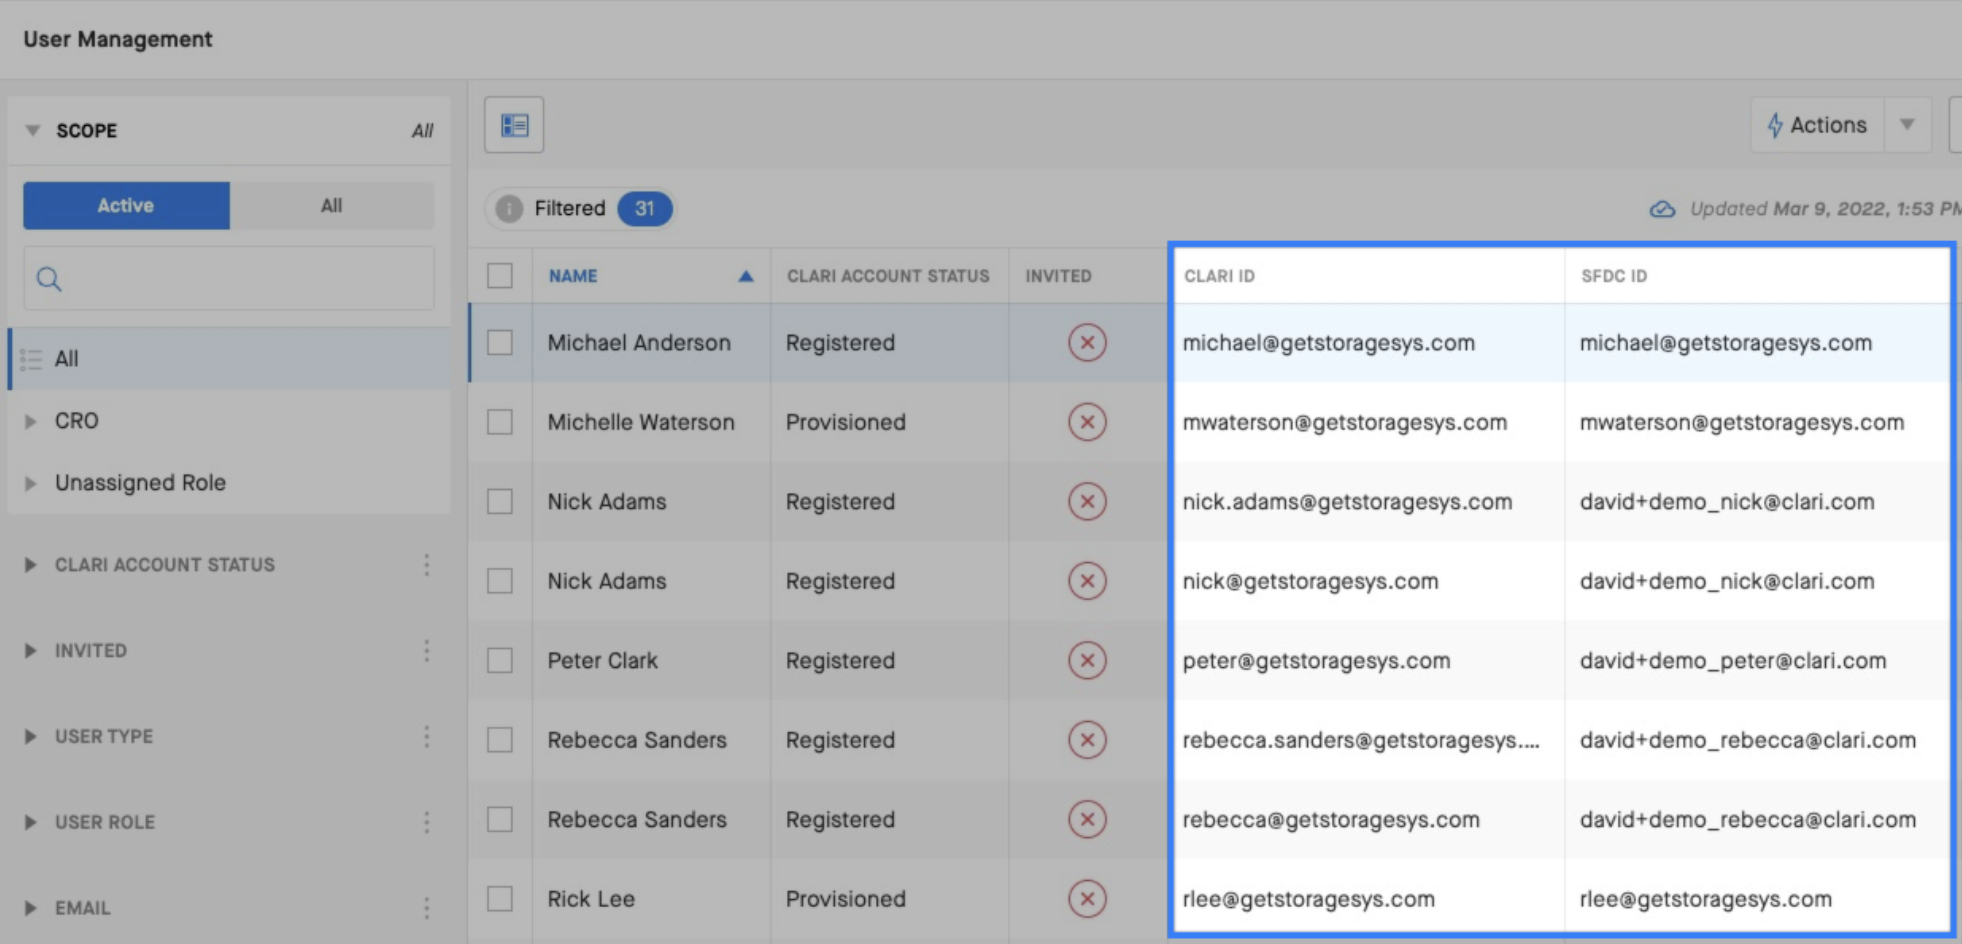Check the Rick Lee row checkbox

coord(500,899)
